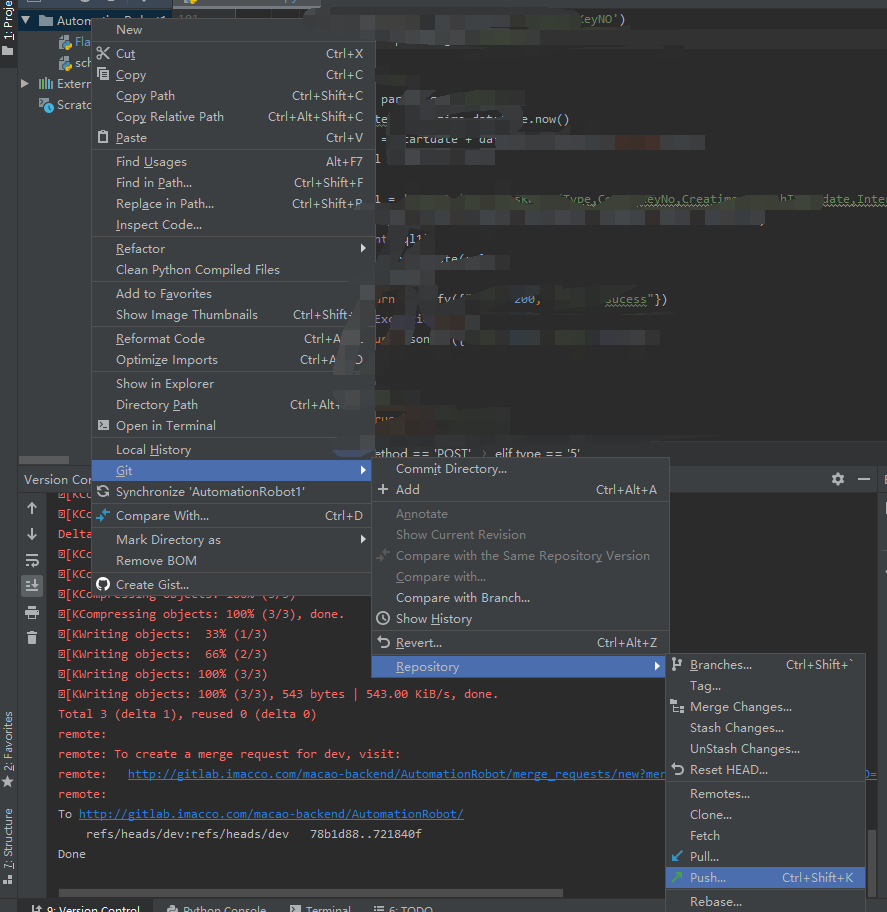Hide the Version Control panel with minimize dash
The height and width of the screenshot is (912, 887).
[x=864, y=479]
